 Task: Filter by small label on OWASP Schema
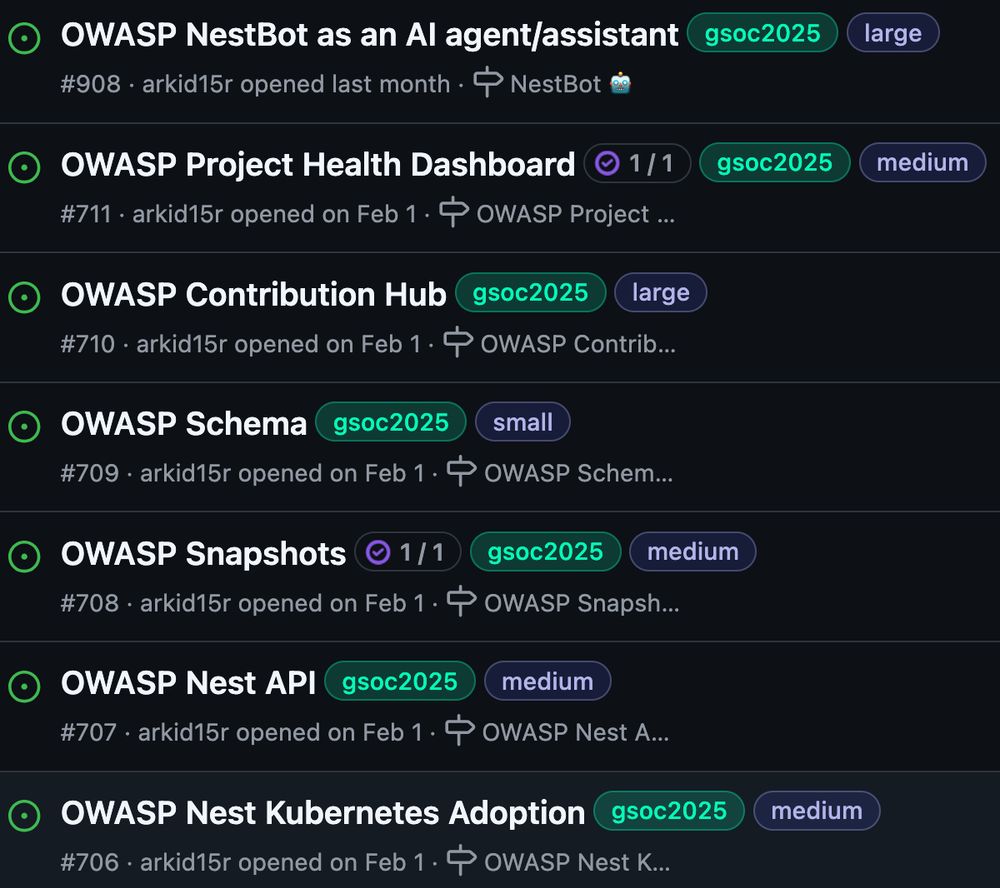[522, 422]
